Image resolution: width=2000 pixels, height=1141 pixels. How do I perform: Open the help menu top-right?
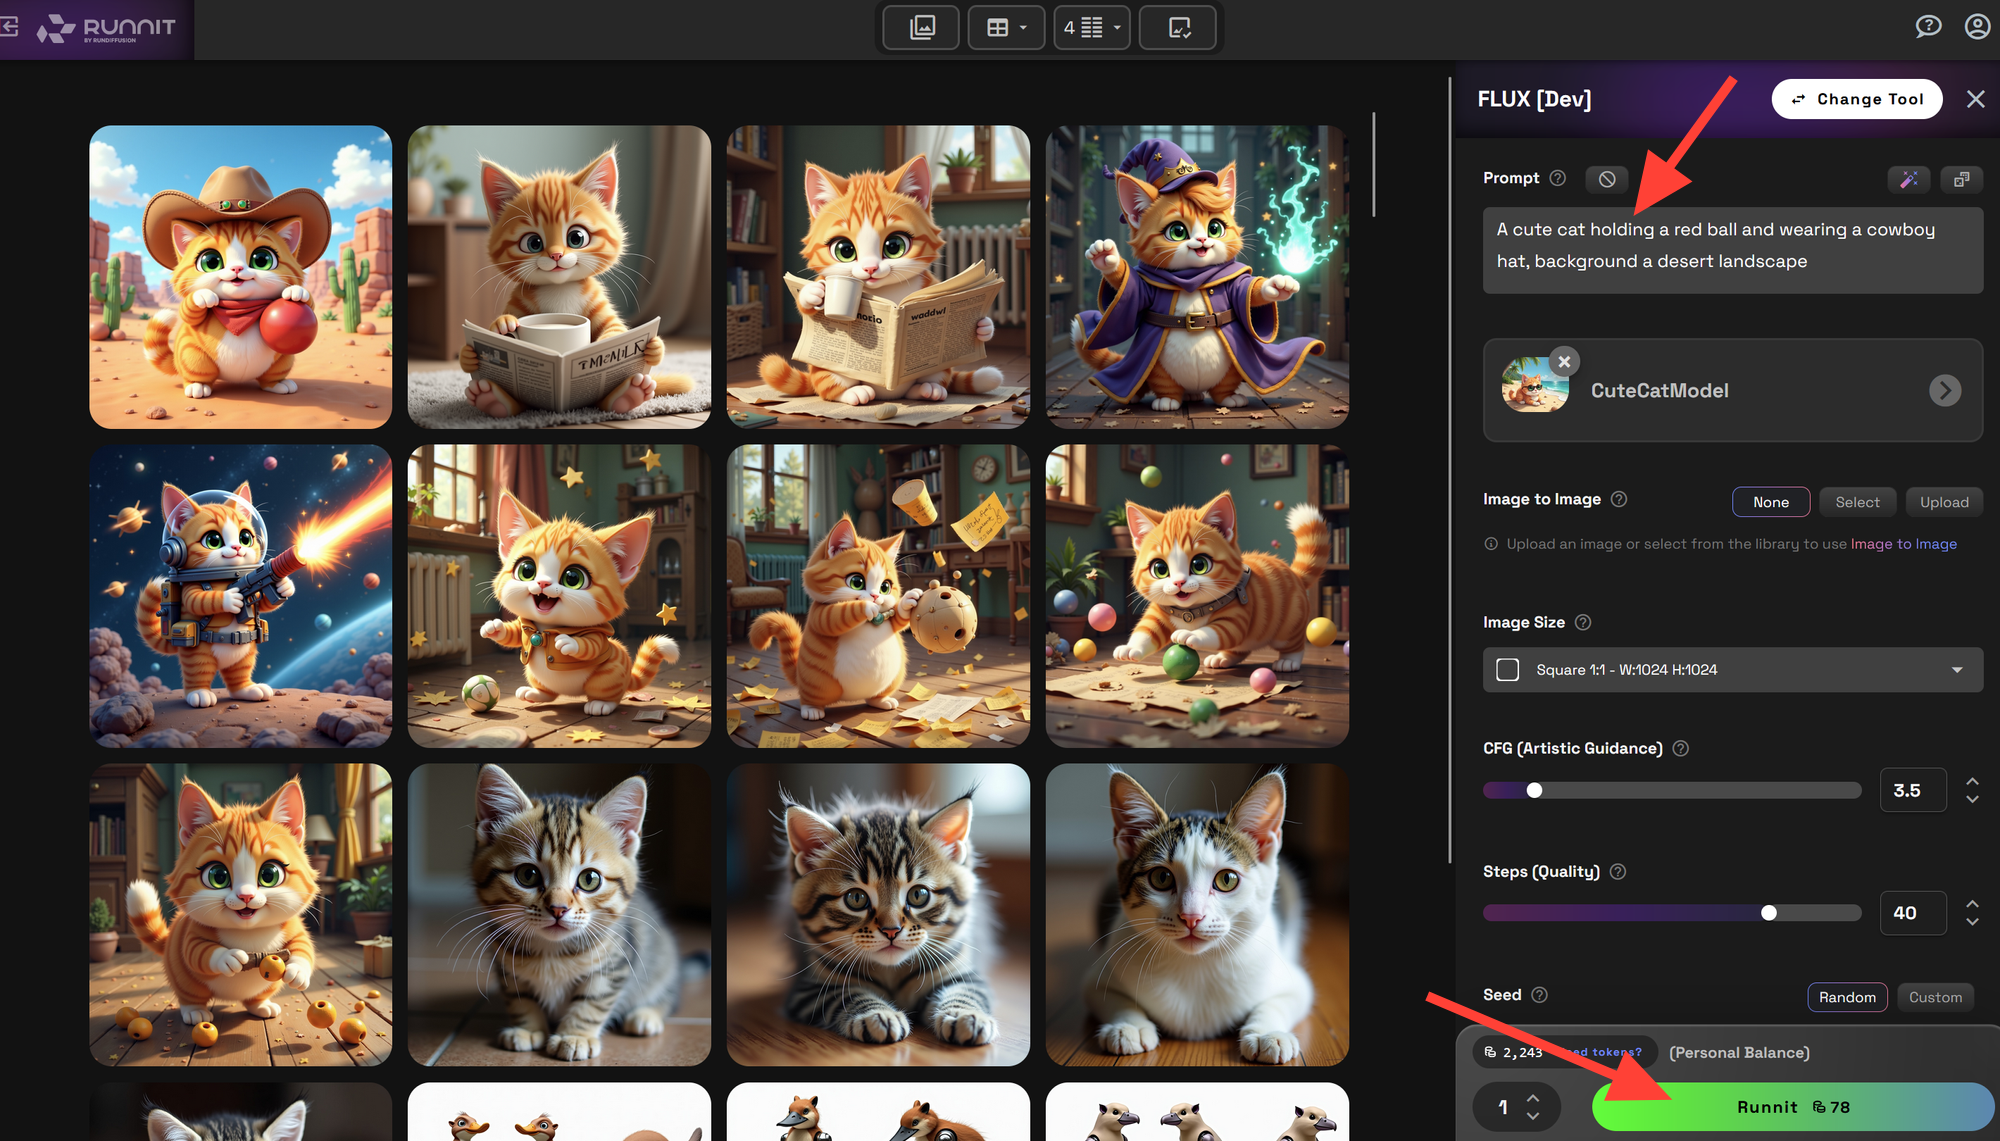pyautogui.click(x=1929, y=26)
